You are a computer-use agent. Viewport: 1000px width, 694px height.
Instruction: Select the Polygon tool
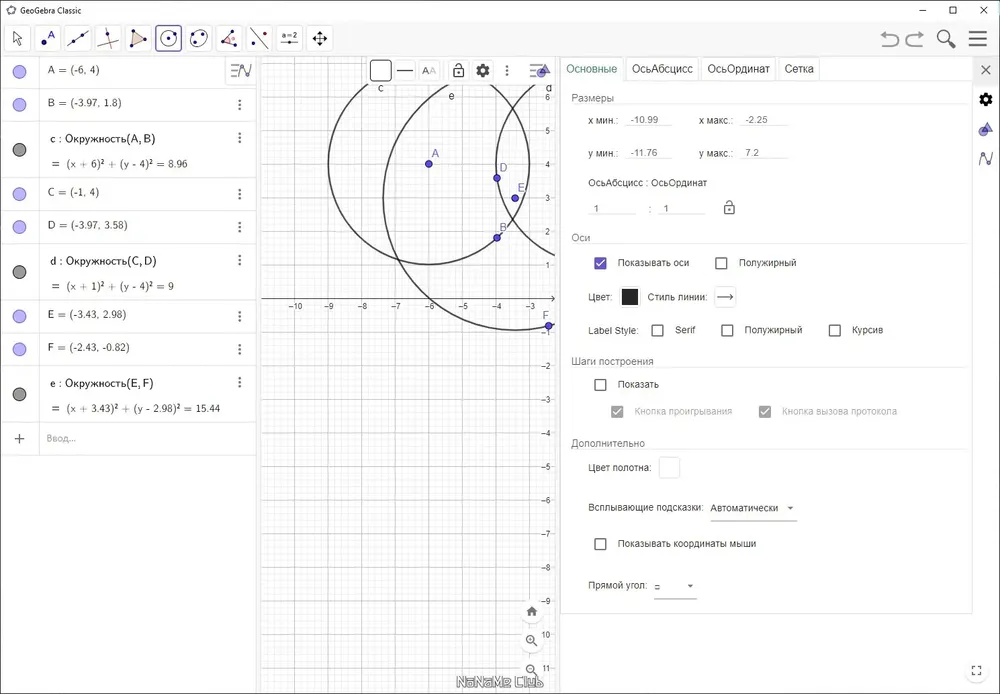tap(138, 38)
